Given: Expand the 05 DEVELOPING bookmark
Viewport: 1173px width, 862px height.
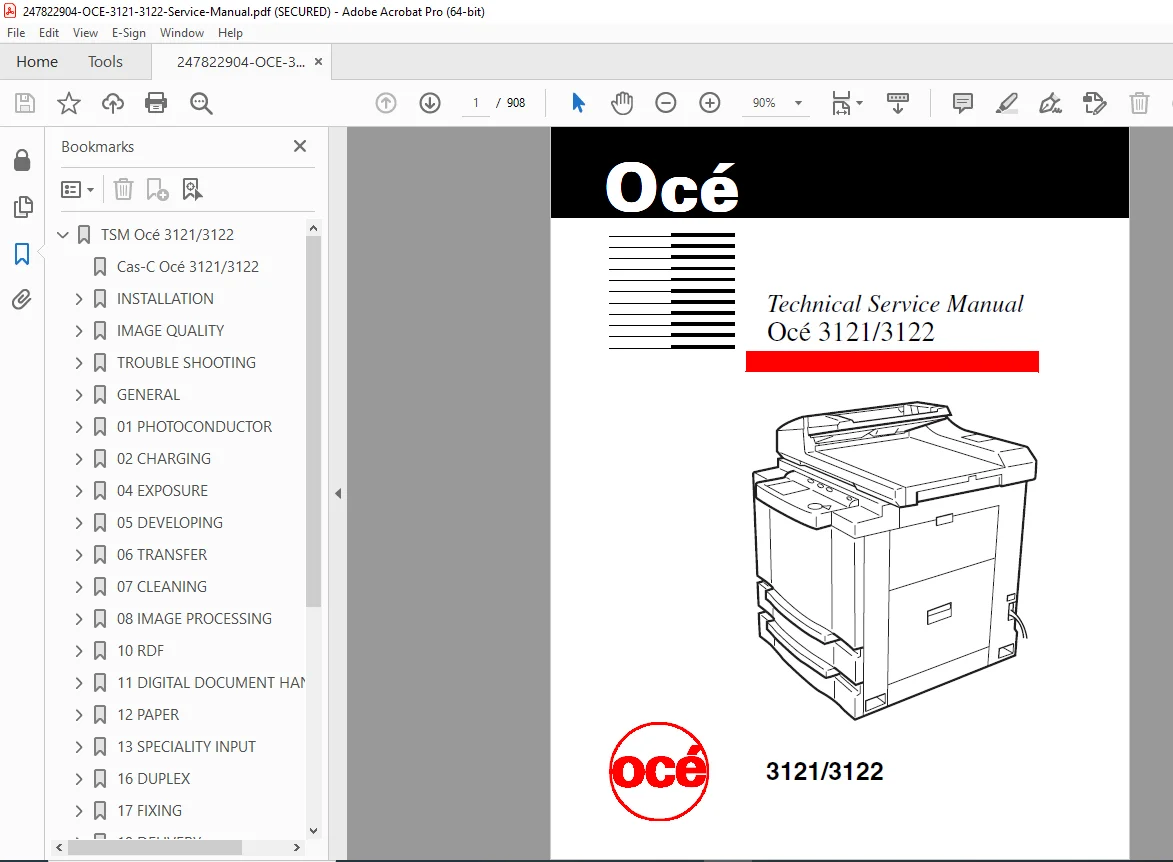Looking at the screenshot, I should tap(79, 523).
